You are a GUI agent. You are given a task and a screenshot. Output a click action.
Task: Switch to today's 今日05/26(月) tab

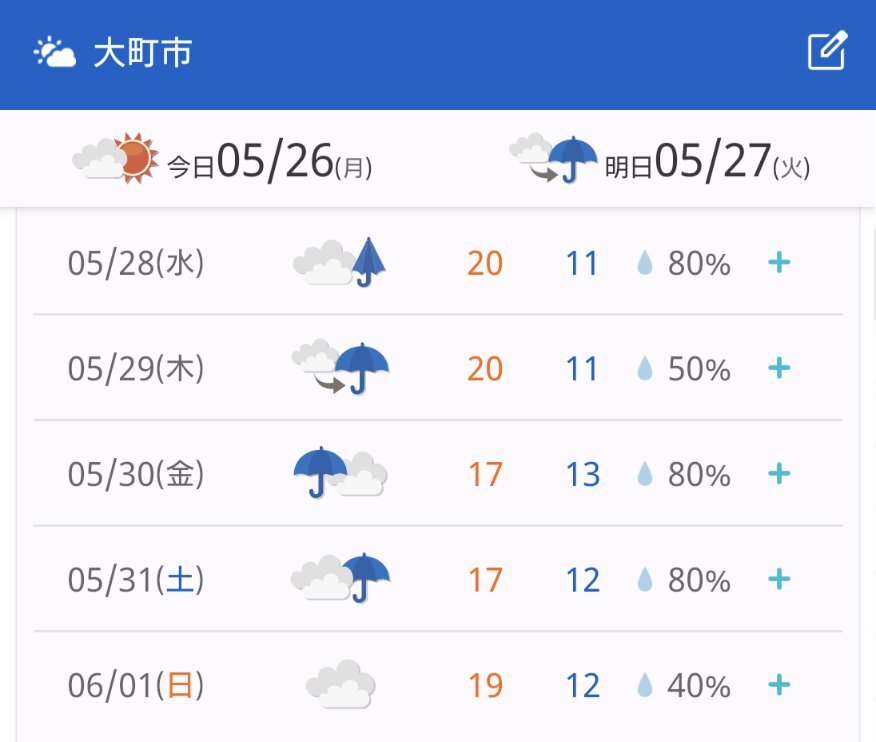click(222, 159)
